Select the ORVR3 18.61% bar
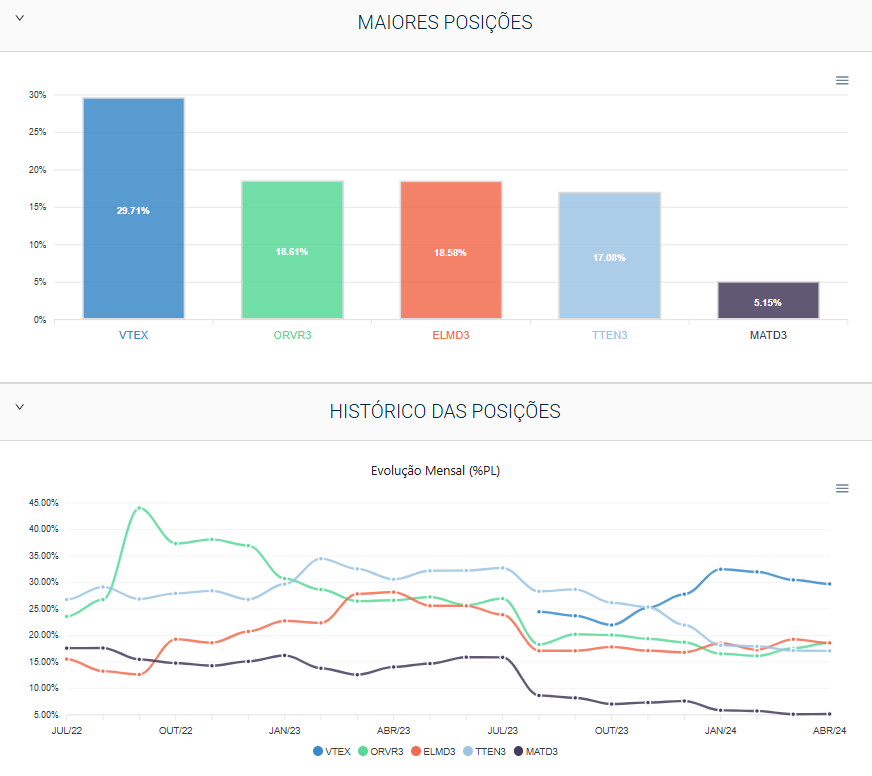 pos(293,250)
